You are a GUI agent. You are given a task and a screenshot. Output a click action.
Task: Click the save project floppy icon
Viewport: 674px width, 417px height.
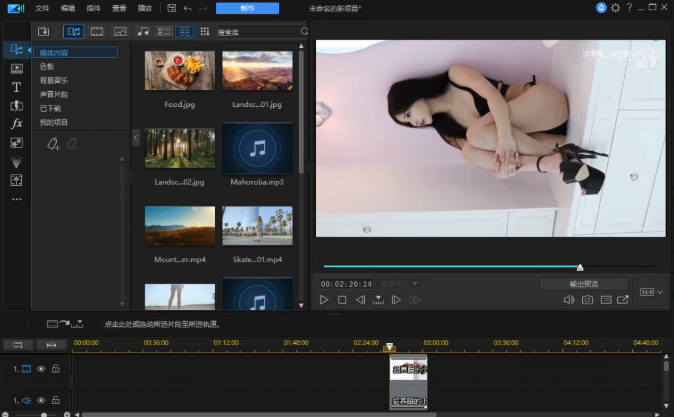point(172,7)
